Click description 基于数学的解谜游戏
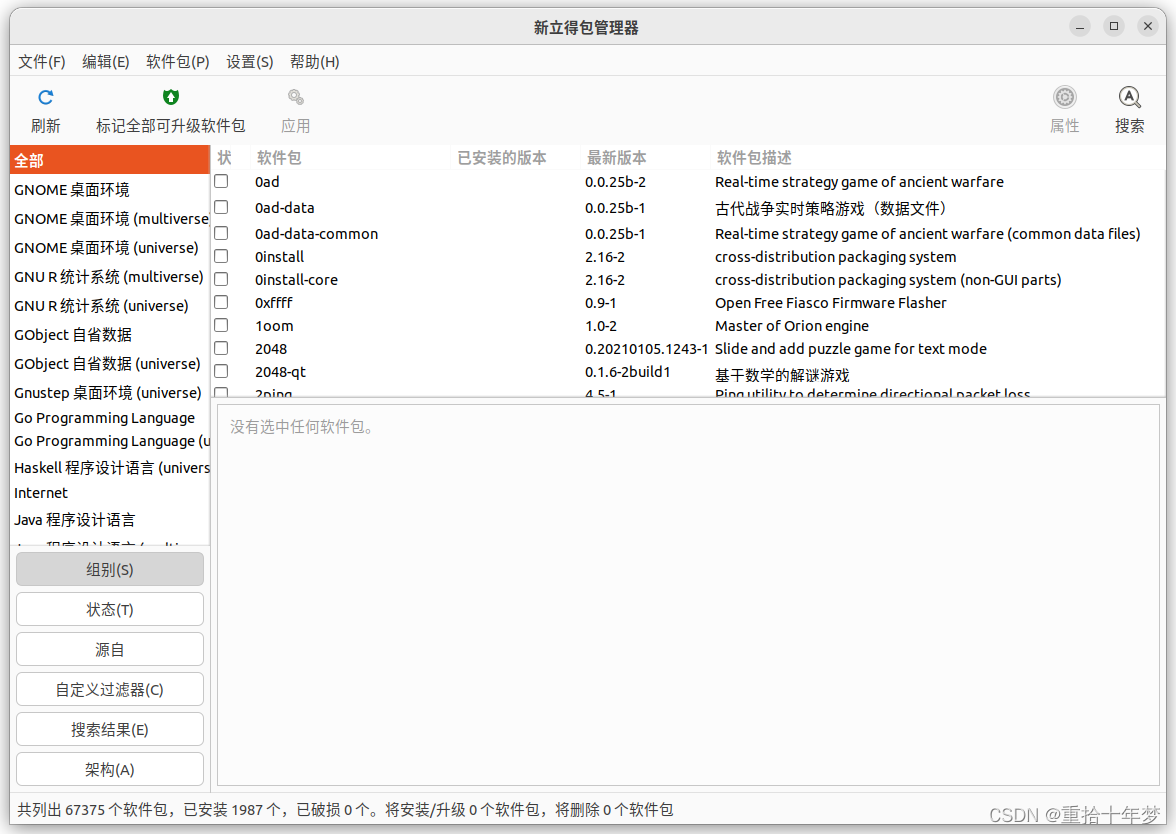 pyautogui.click(x=782, y=375)
